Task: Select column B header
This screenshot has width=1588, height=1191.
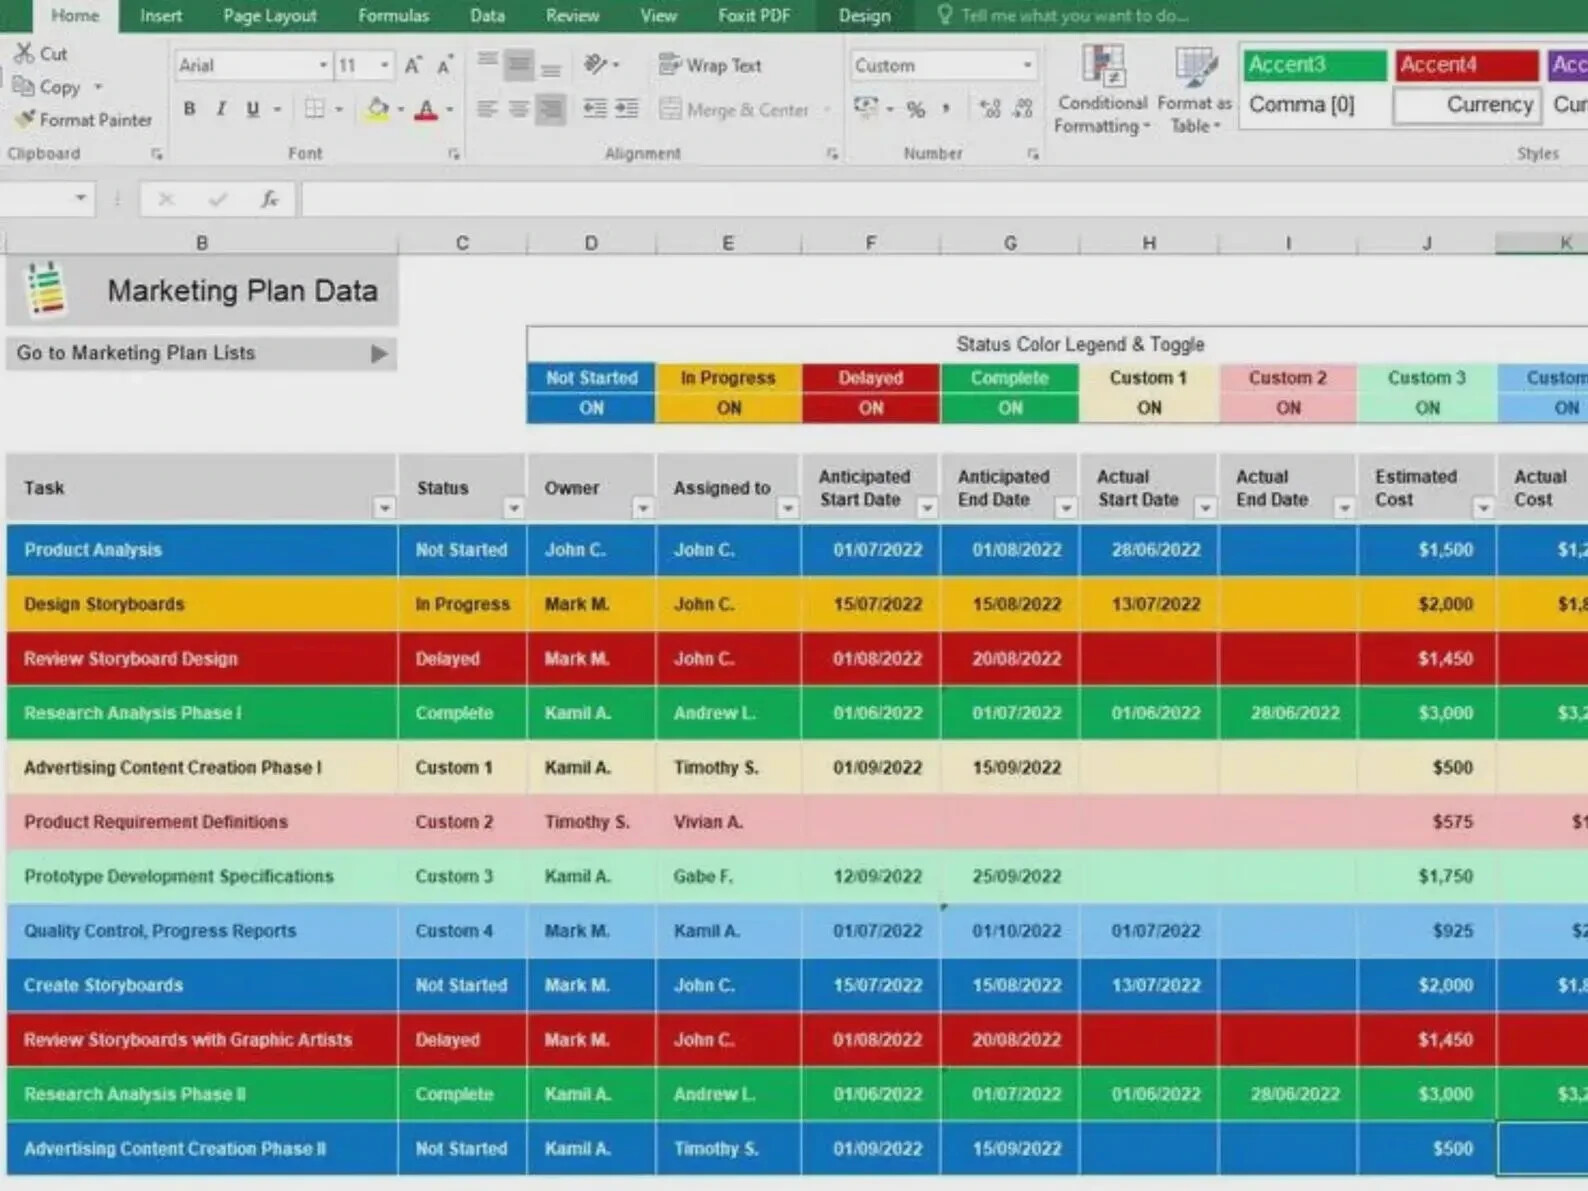Action: pos(202,243)
